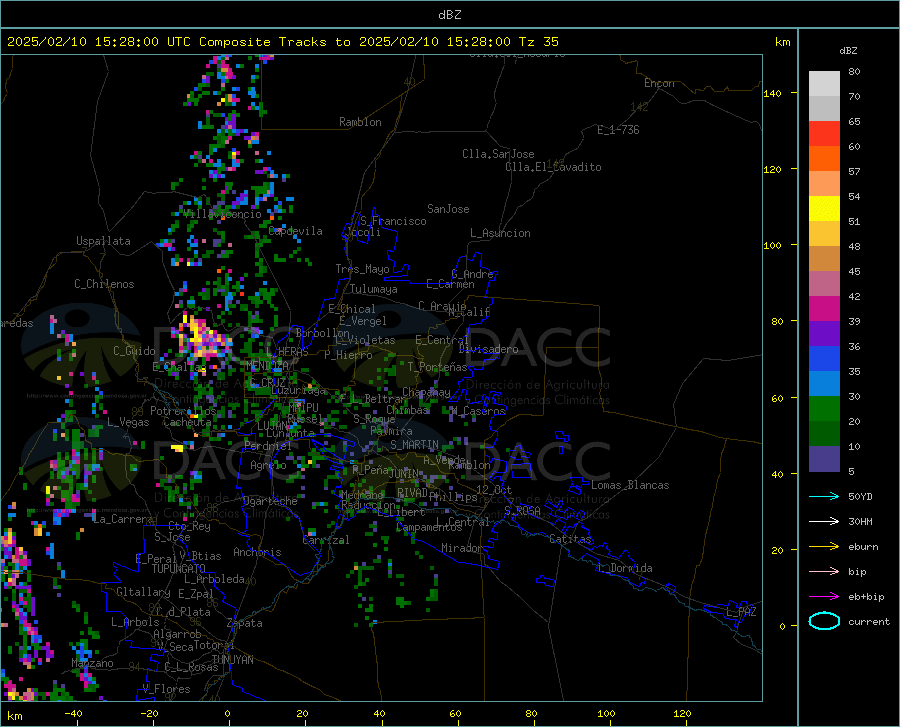Screen dimensions: 900x727
Task: Click the 'eb+bip' legend label
Action: [866, 597]
